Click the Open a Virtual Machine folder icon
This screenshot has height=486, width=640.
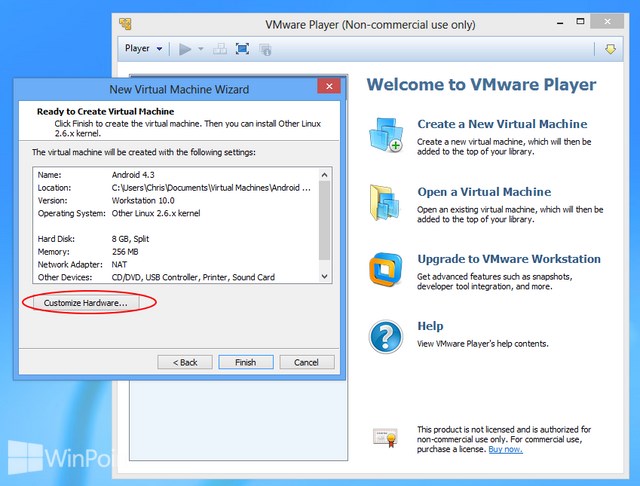(384, 203)
